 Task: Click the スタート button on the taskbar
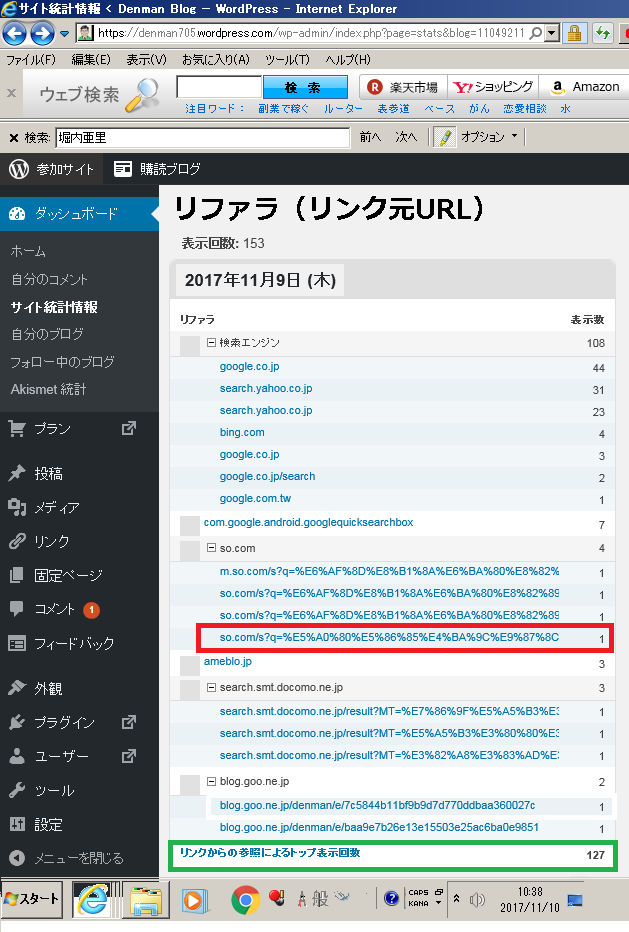[x=33, y=899]
